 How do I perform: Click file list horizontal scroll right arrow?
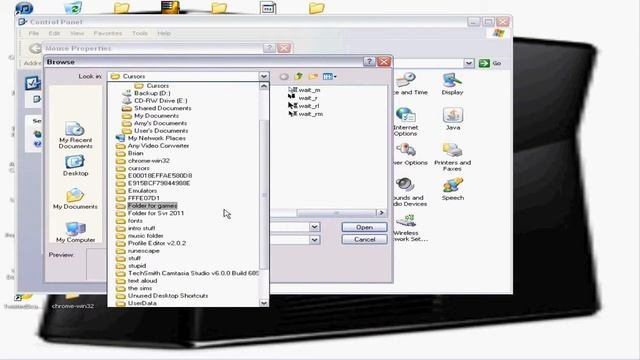[x=381, y=213]
